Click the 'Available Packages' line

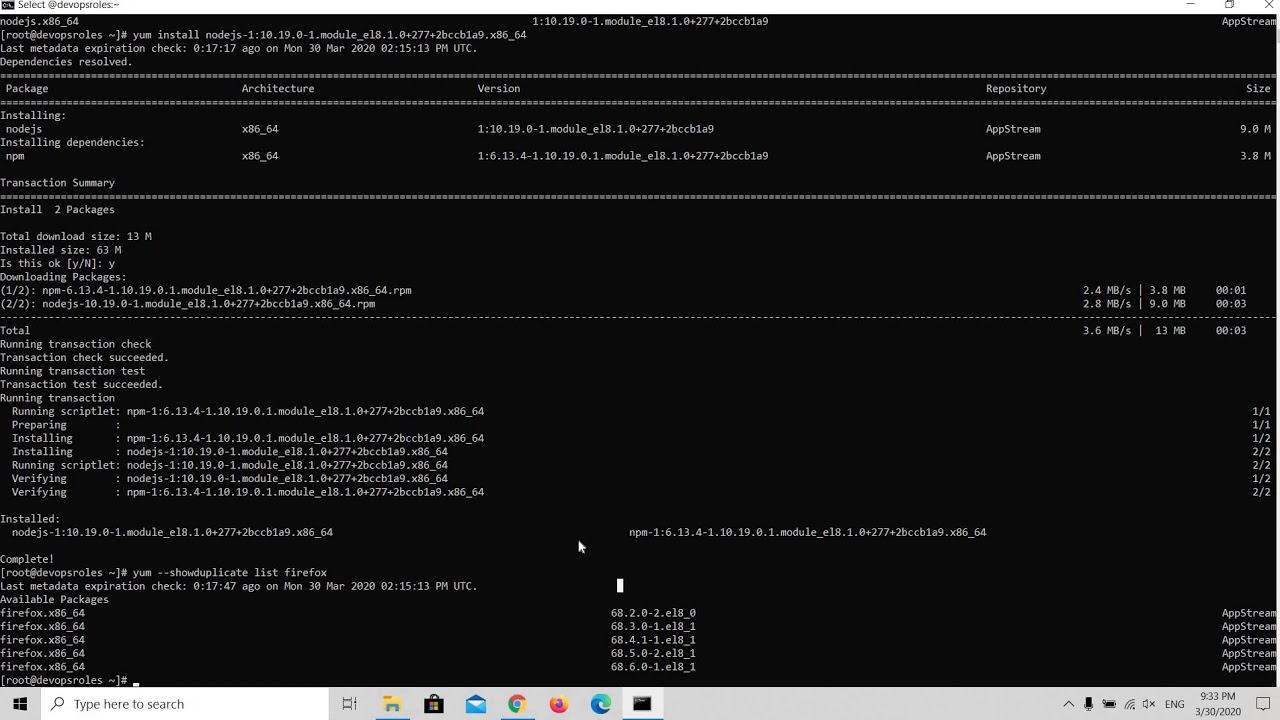tap(54, 600)
